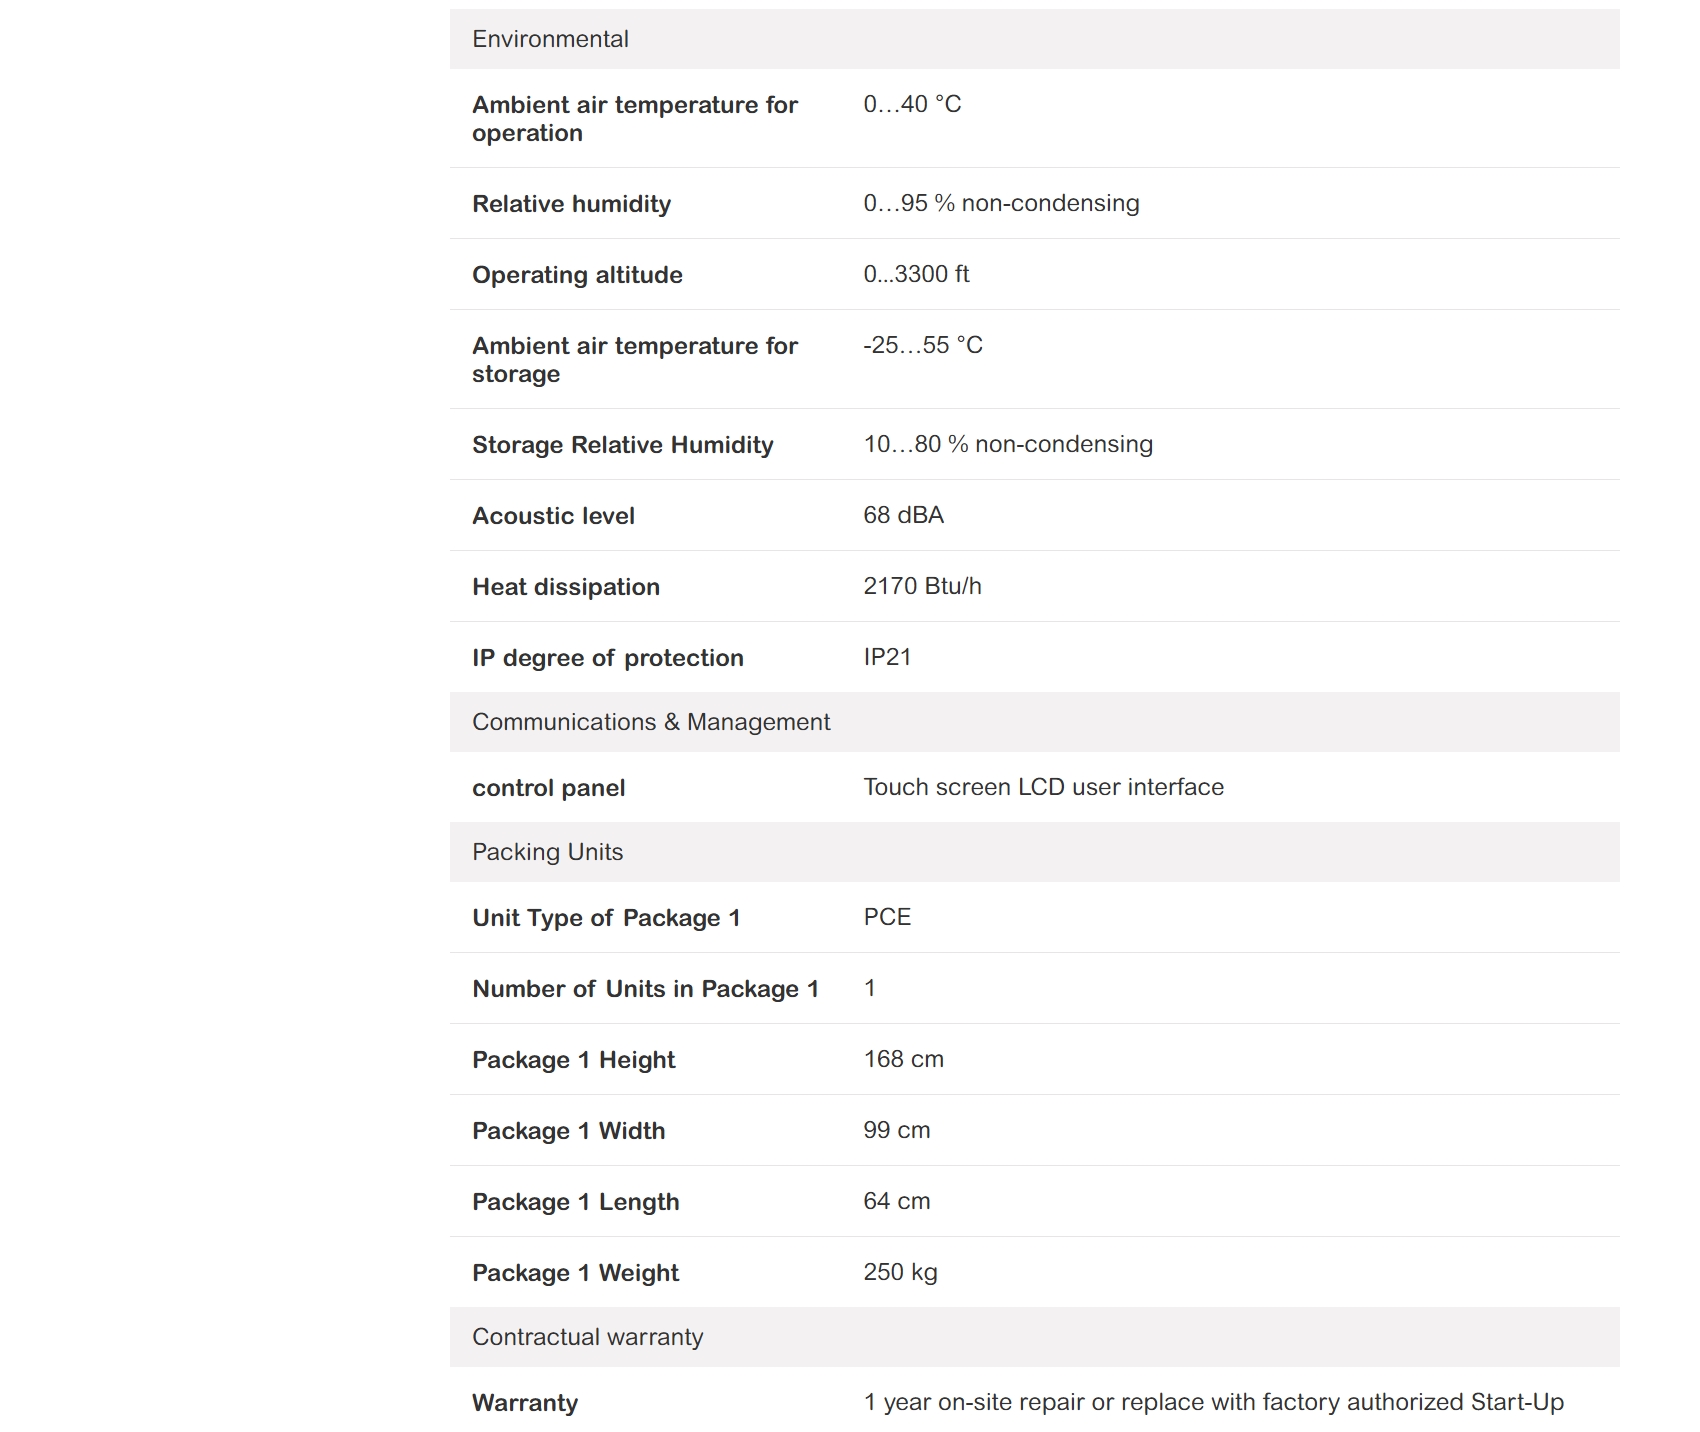Click the 250 kg package weight value

point(900,1272)
